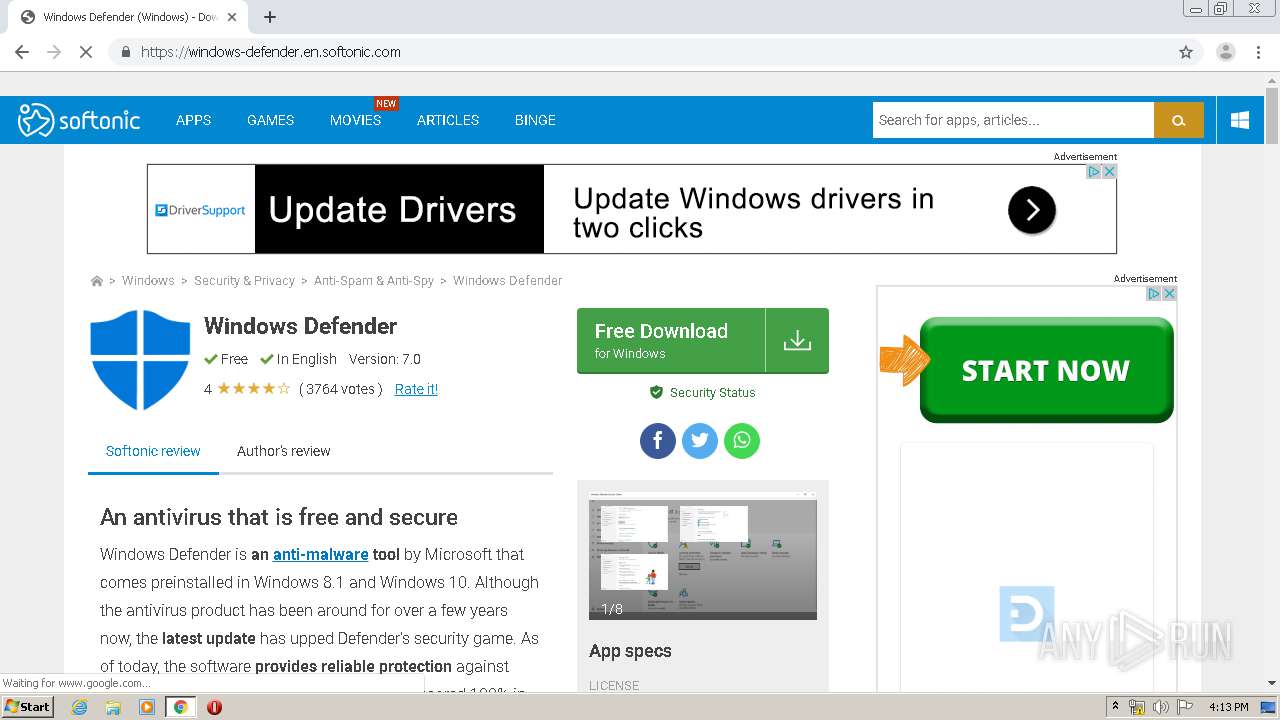Share on Facebook
Image resolution: width=1280 pixels, height=720 pixels.
pos(658,440)
